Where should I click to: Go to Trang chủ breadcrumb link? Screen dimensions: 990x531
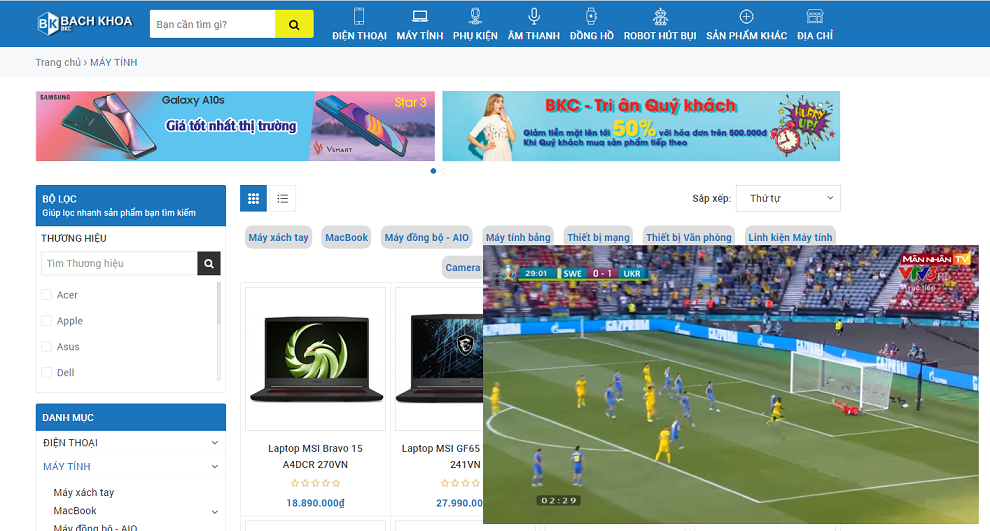pyautogui.click(x=58, y=62)
